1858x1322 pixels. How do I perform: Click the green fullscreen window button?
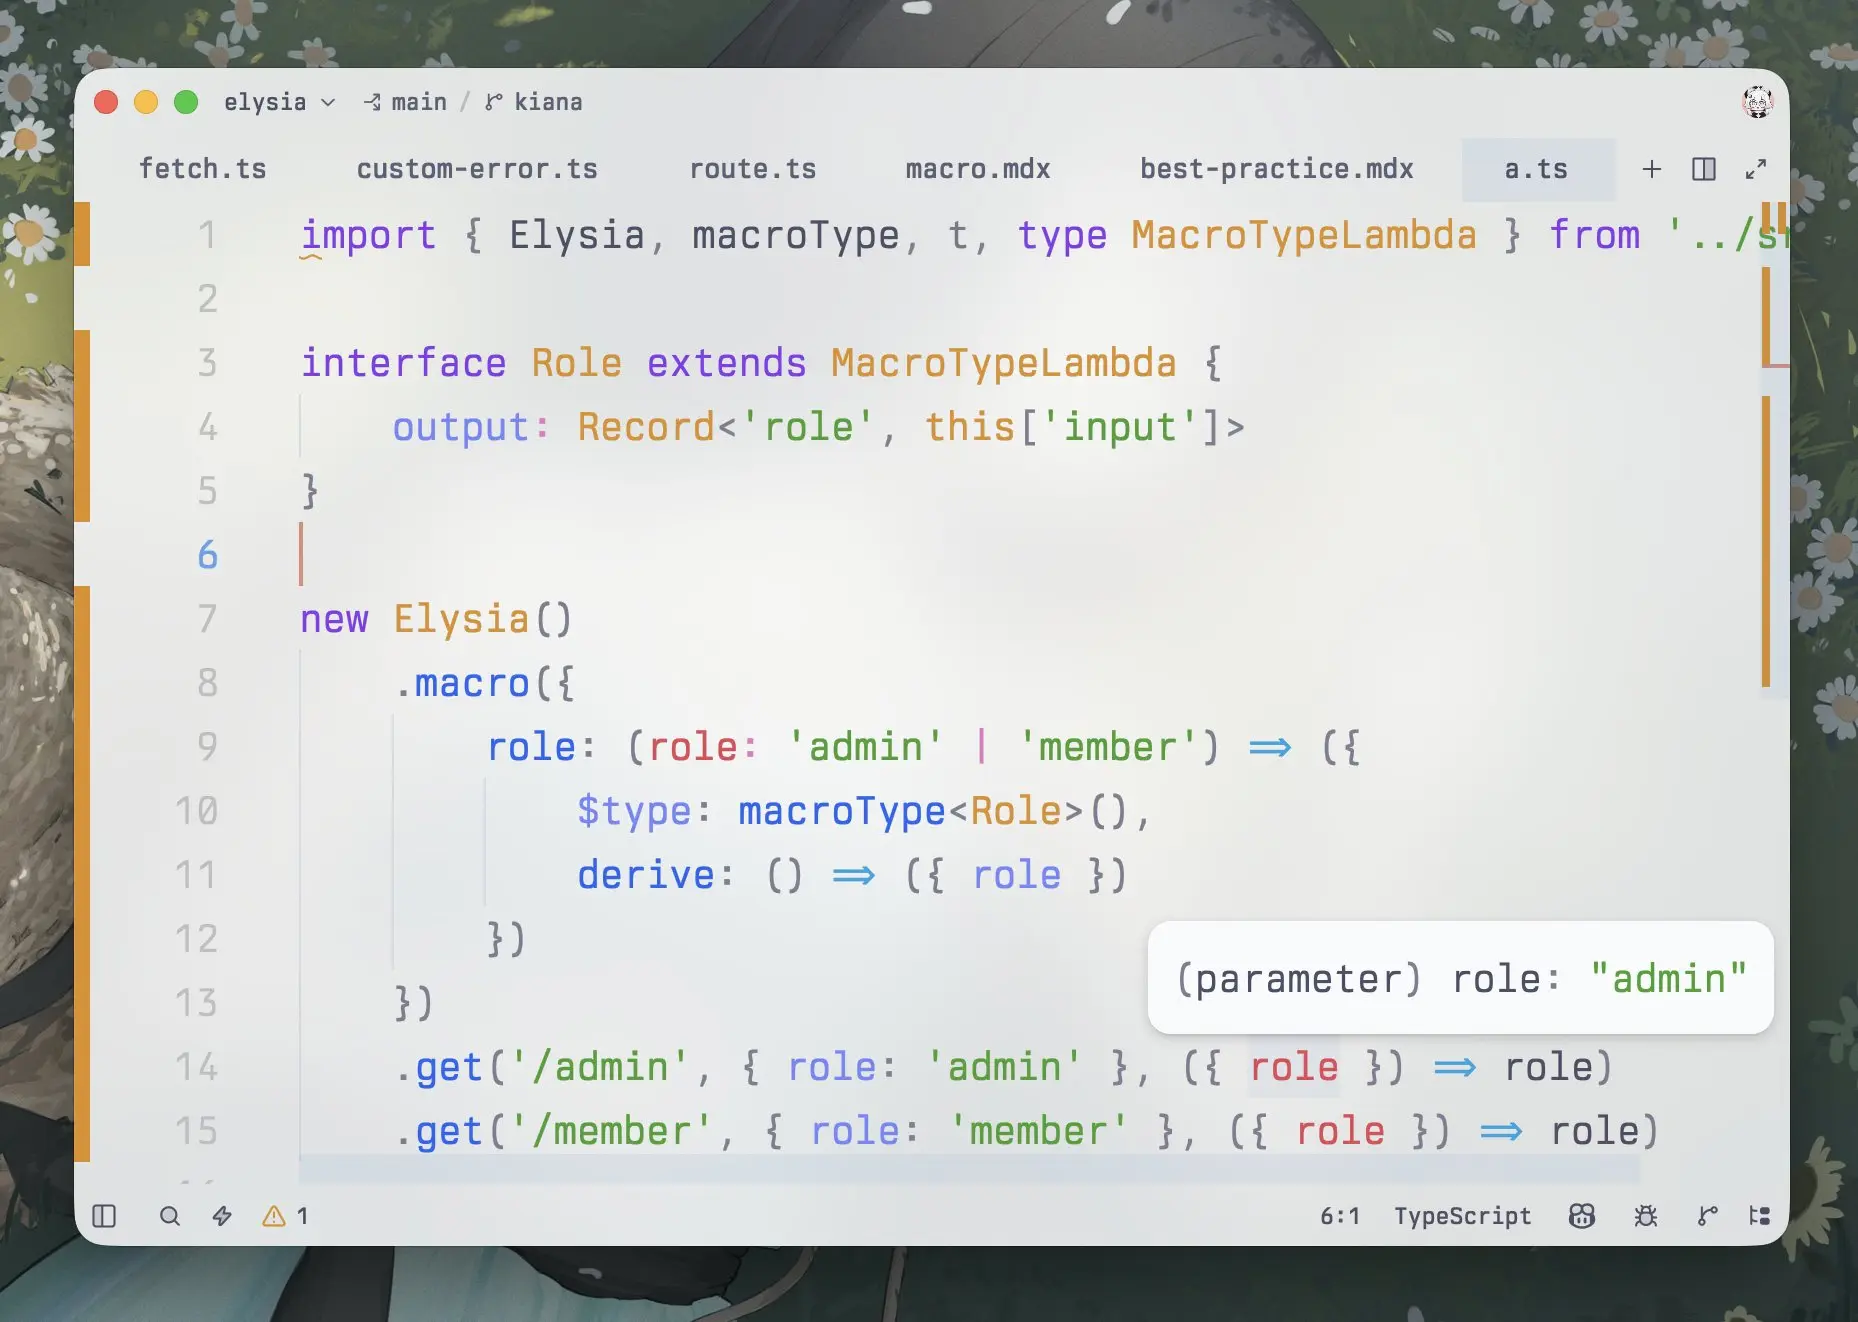click(186, 102)
